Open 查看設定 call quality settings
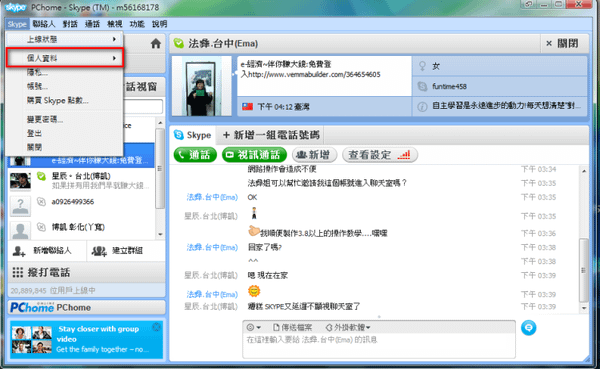600x369 pixels. pos(380,155)
